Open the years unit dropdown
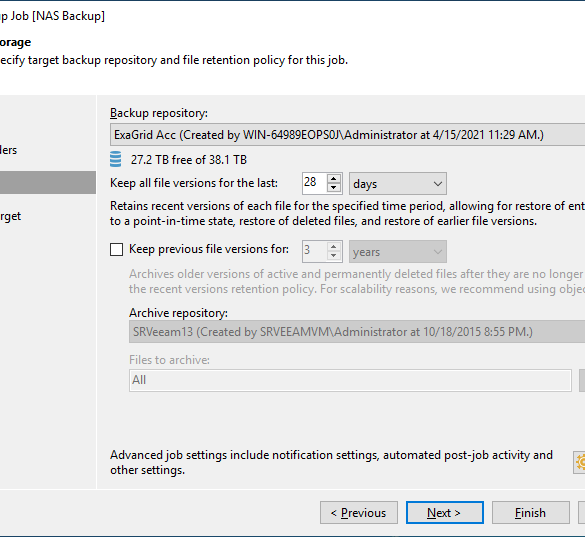 pyautogui.click(x=398, y=252)
